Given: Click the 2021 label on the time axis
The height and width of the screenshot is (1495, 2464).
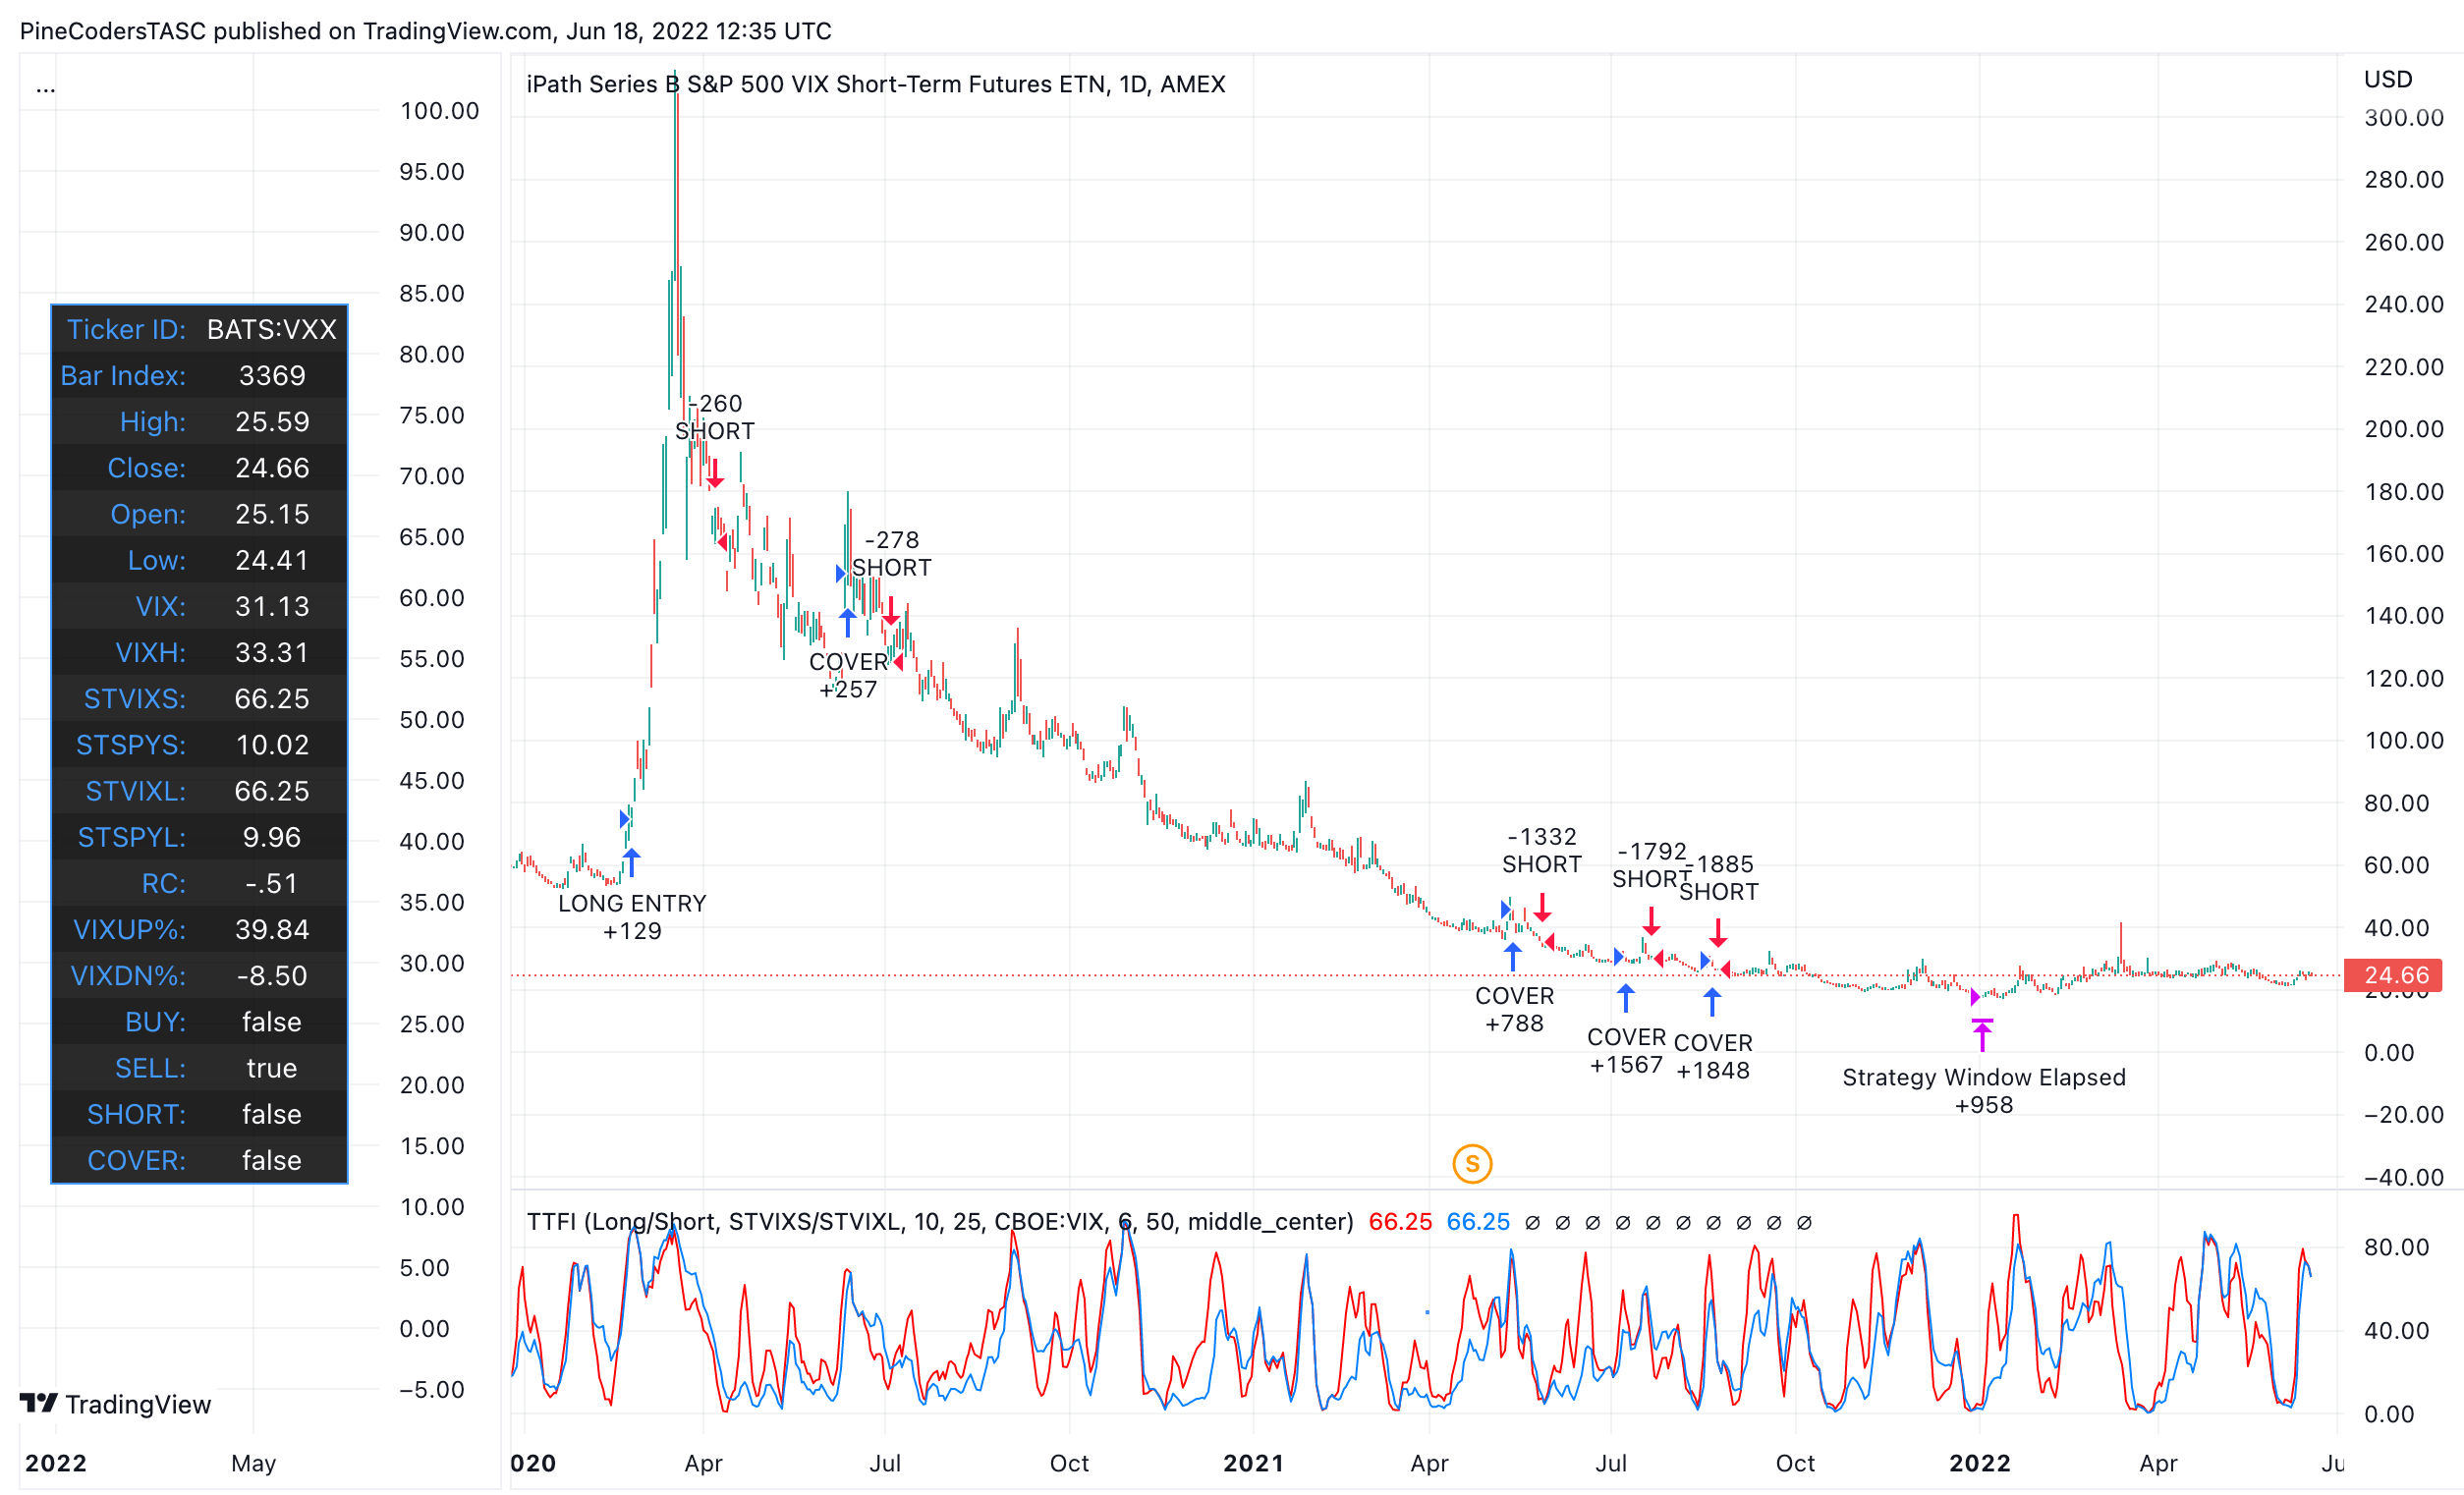Looking at the screenshot, I should (1253, 1462).
